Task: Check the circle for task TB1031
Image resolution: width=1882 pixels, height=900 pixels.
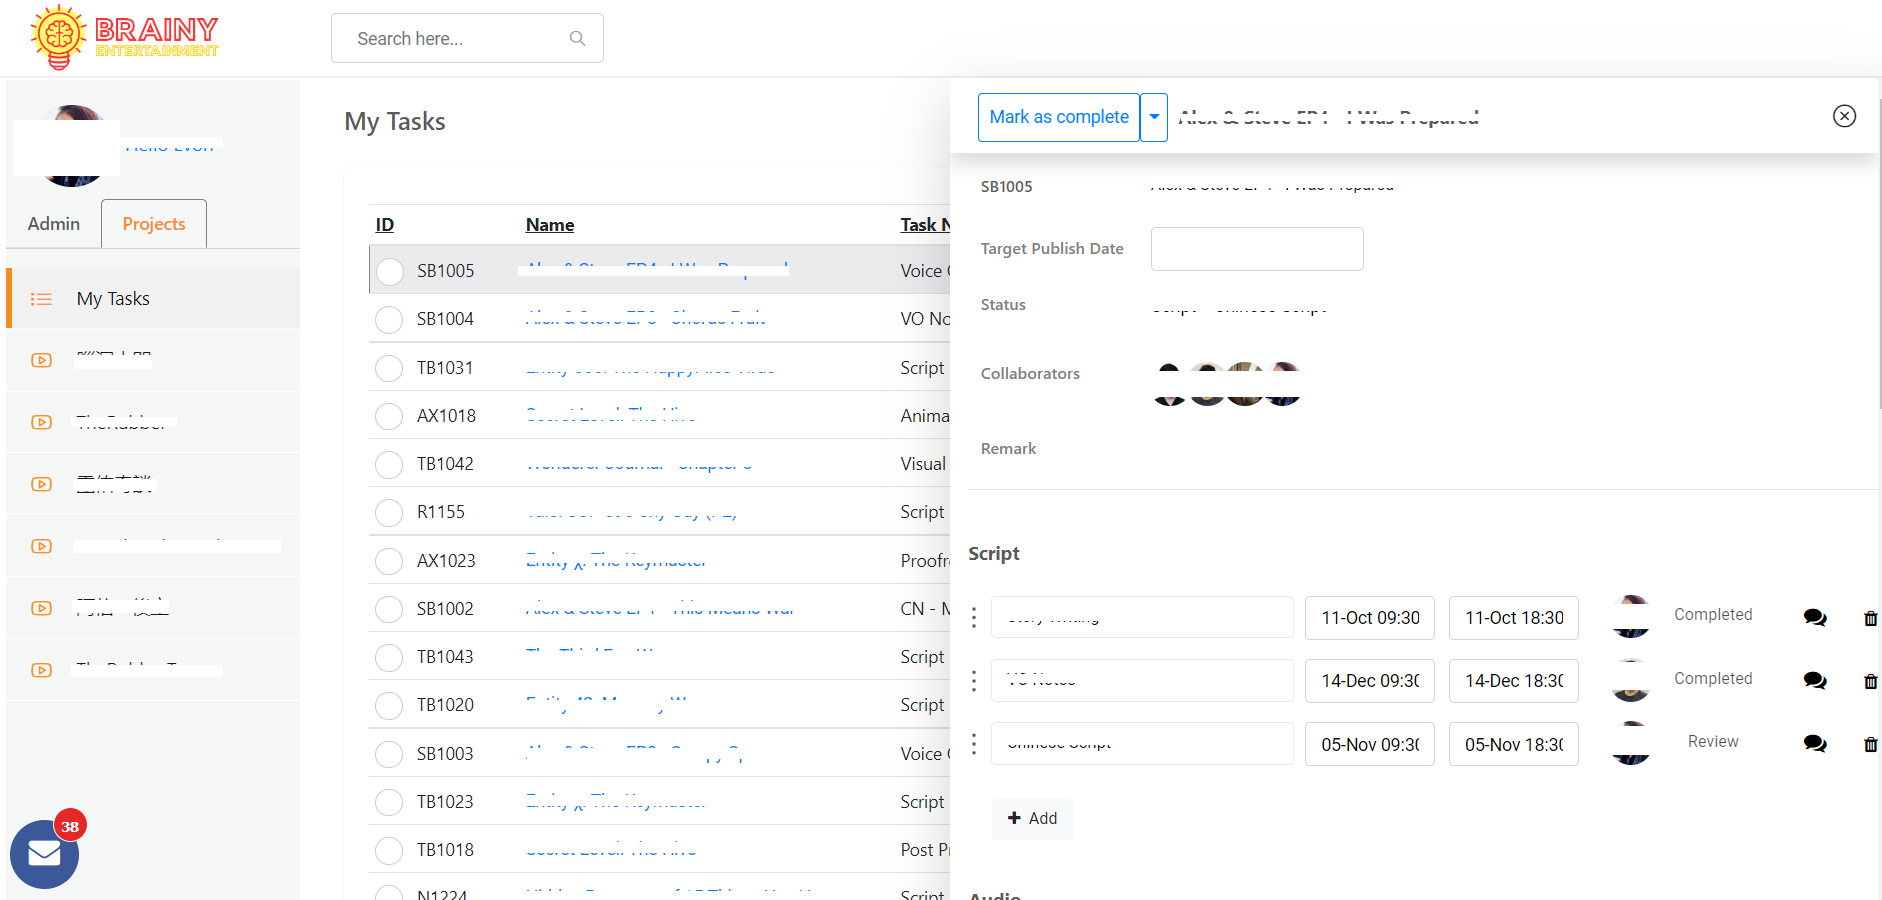Action: (389, 368)
